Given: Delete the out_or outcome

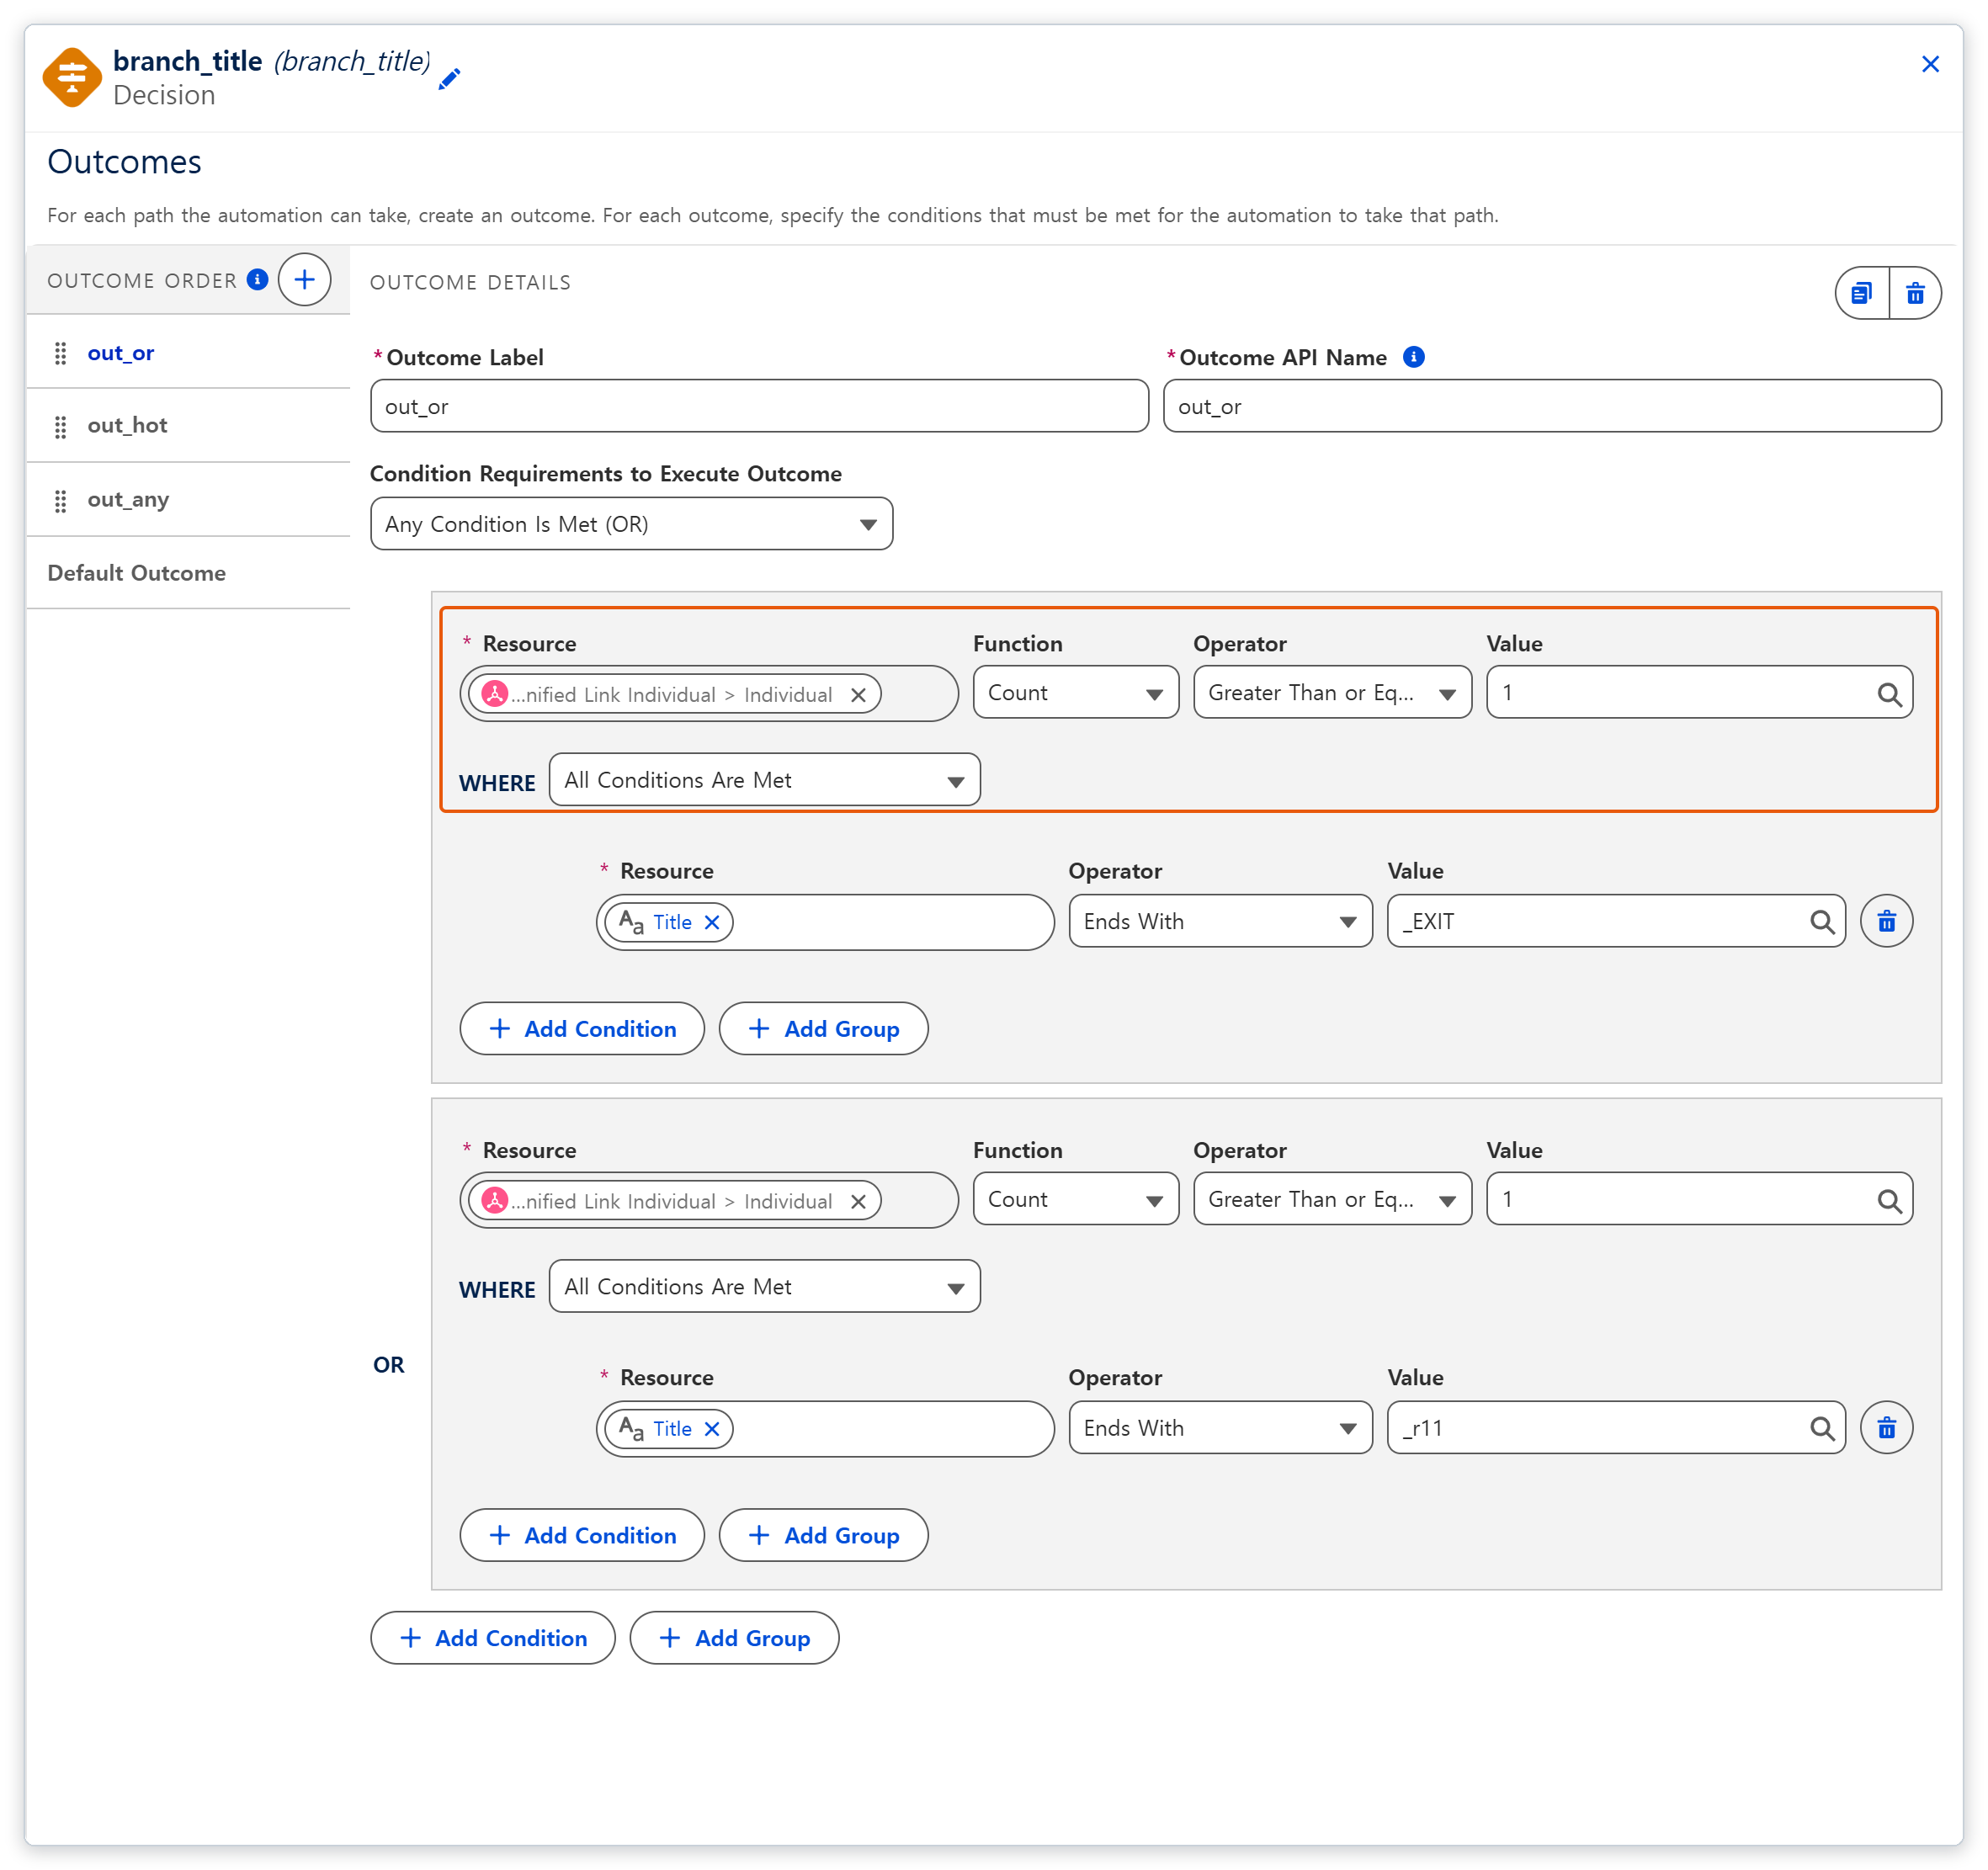Looking at the screenshot, I should pyautogui.click(x=1915, y=293).
